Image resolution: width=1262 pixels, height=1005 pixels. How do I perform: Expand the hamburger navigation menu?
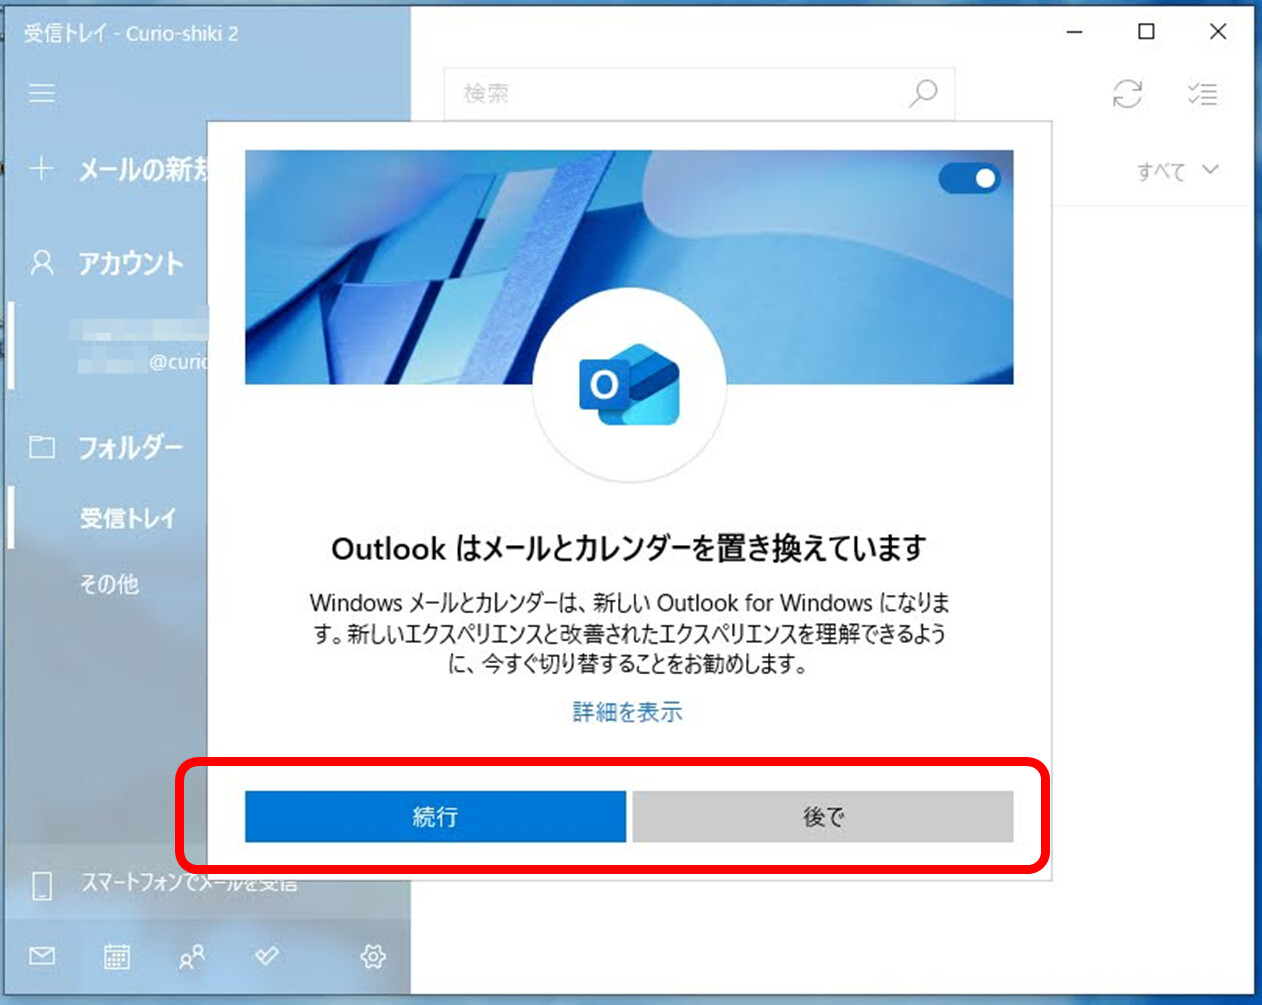tap(42, 93)
